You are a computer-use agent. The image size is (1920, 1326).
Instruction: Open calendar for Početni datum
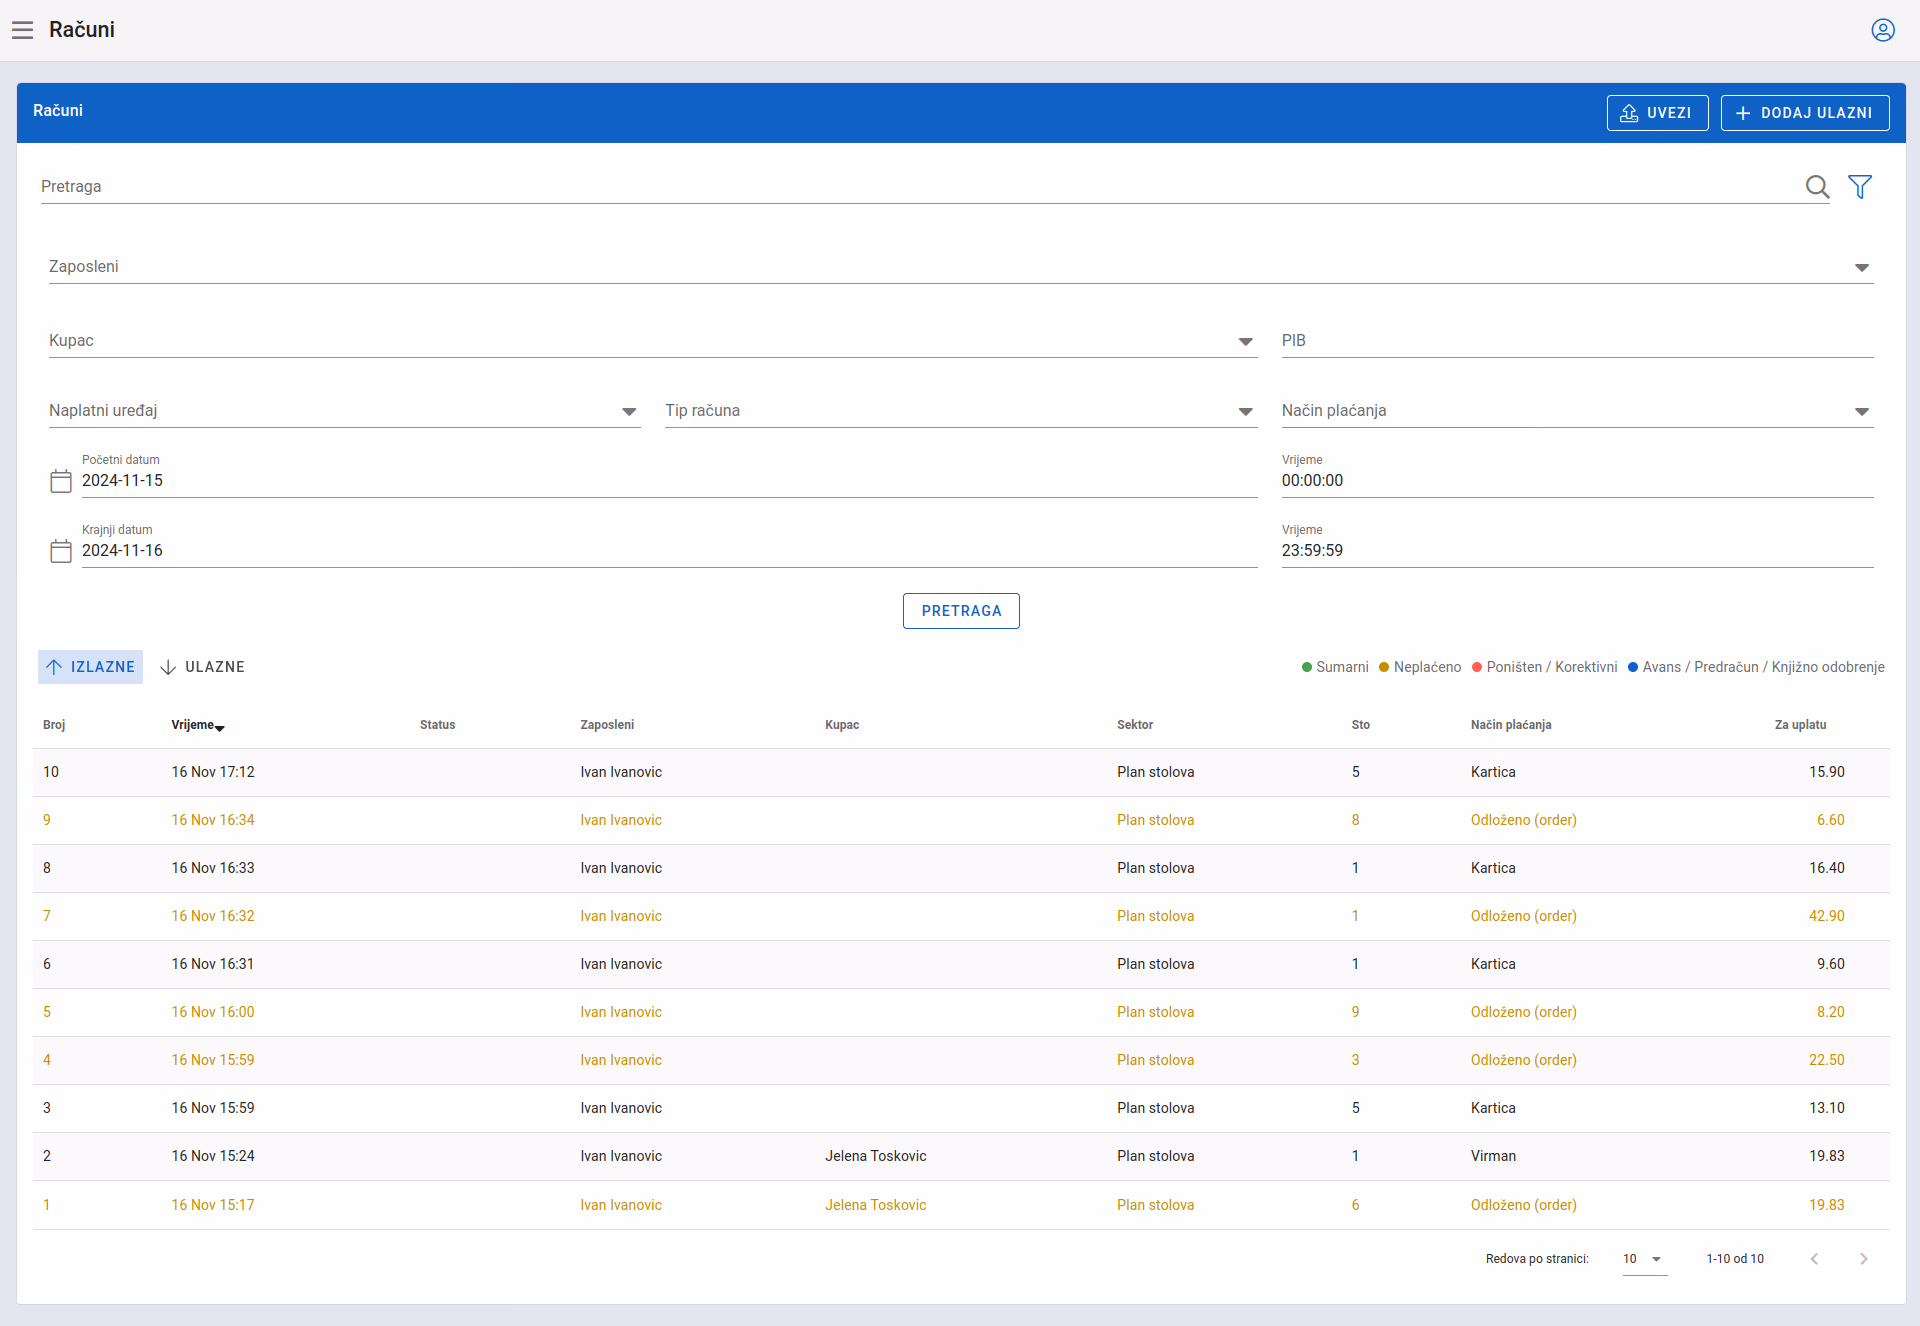pos(61,481)
